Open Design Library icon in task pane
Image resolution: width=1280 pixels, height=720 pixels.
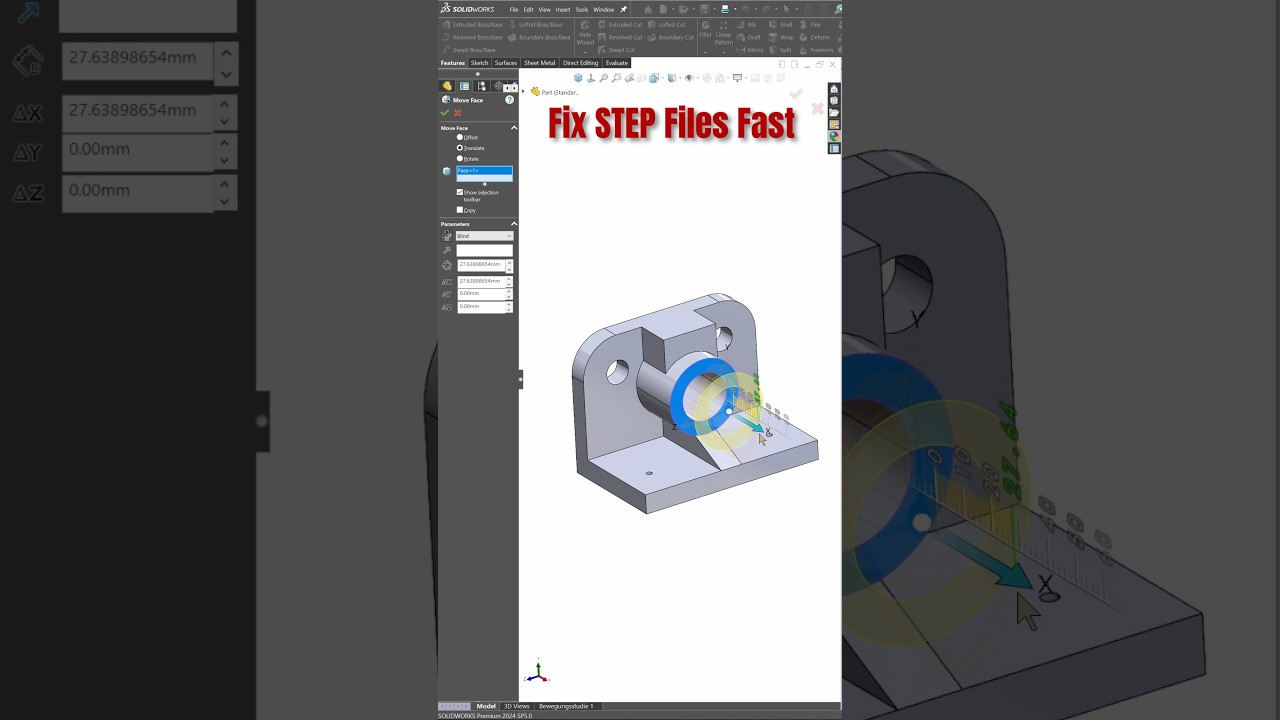(x=834, y=101)
